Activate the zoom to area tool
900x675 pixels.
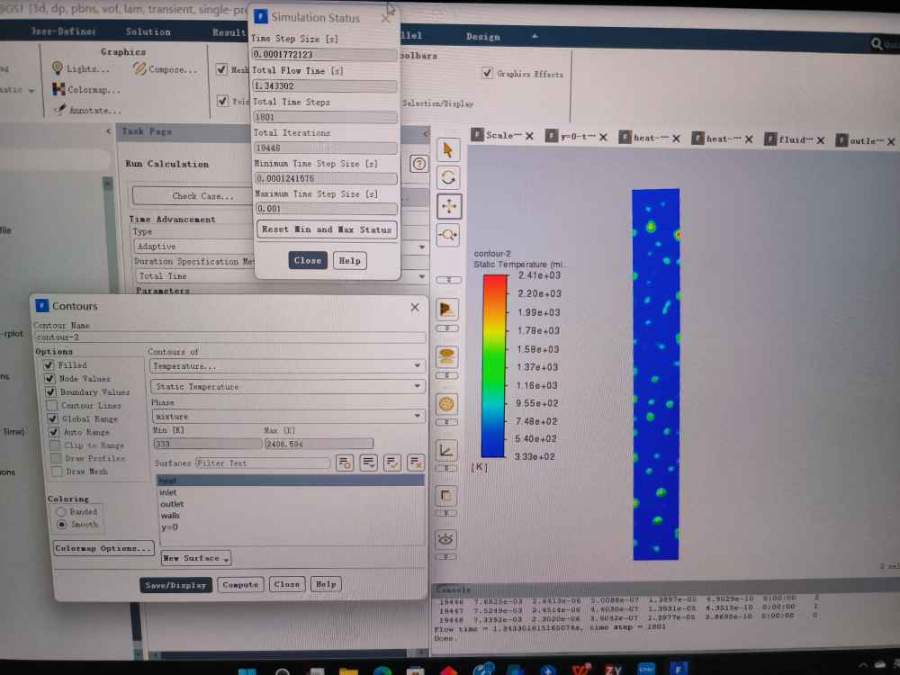[448, 235]
